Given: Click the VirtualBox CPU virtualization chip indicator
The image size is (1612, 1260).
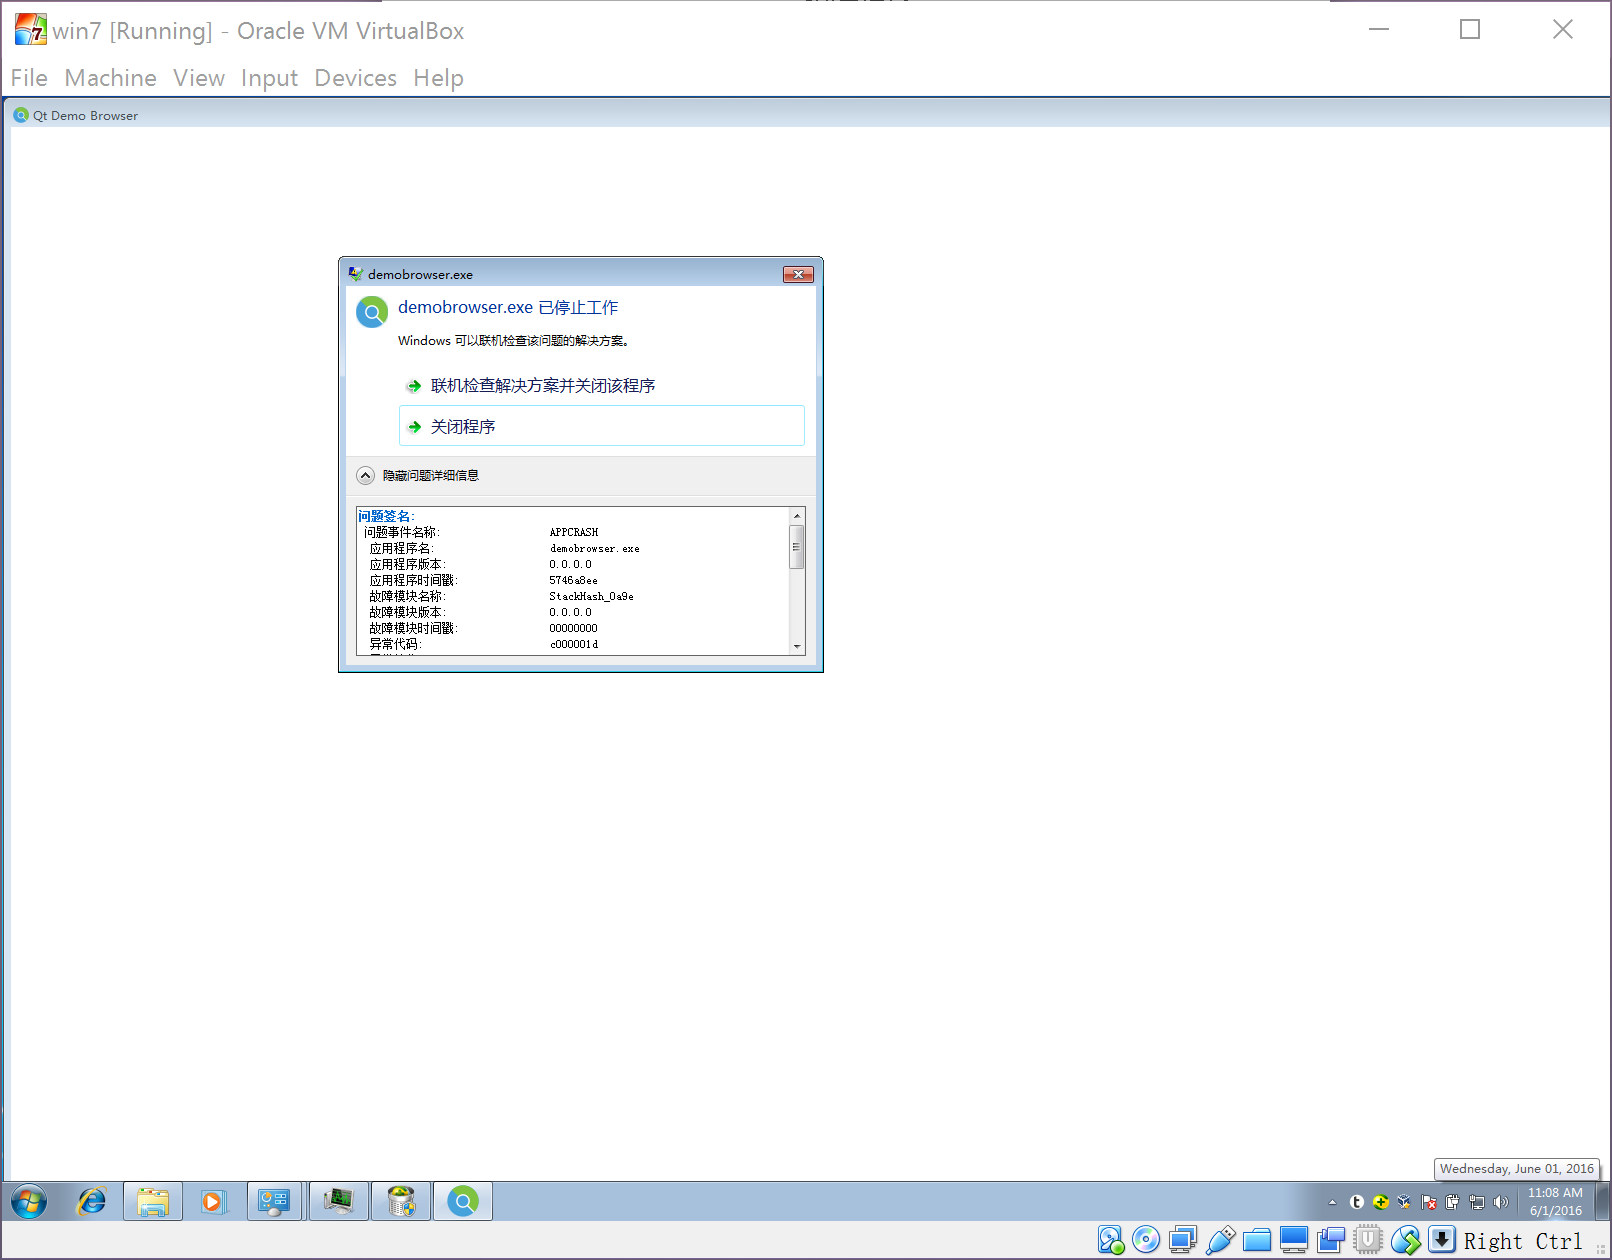Looking at the screenshot, I should 1368,1240.
